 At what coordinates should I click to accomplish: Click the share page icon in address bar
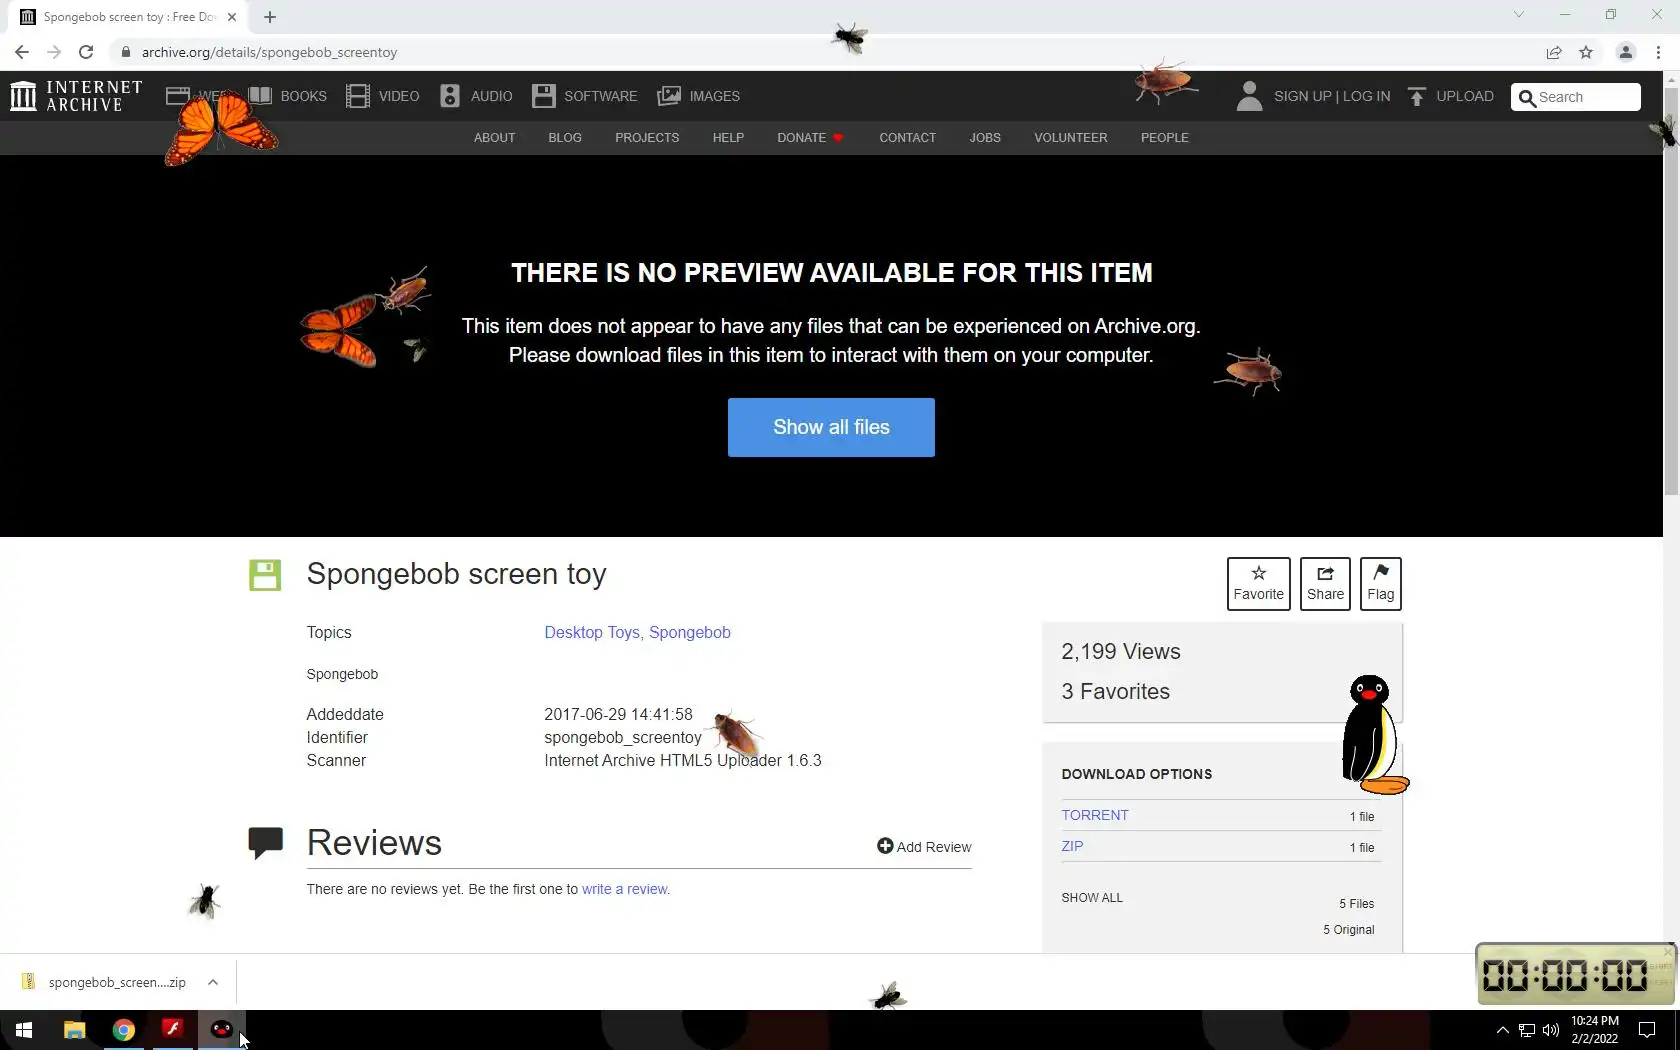coord(1554,52)
